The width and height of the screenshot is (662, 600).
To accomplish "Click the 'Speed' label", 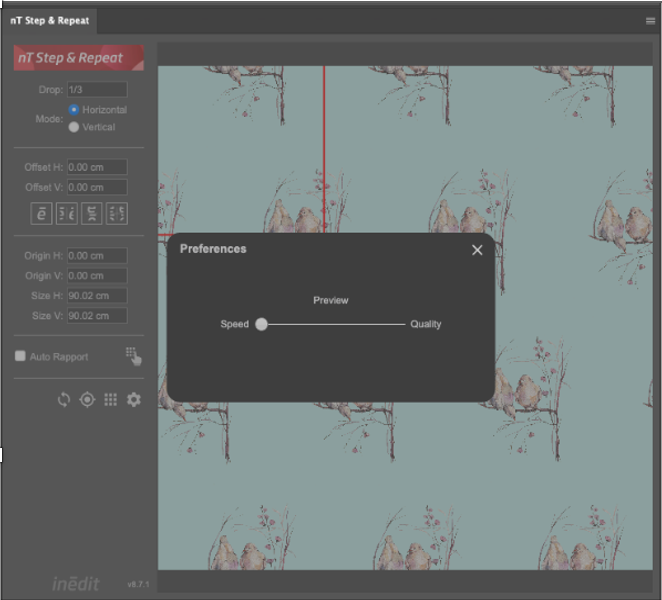I will [234, 324].
